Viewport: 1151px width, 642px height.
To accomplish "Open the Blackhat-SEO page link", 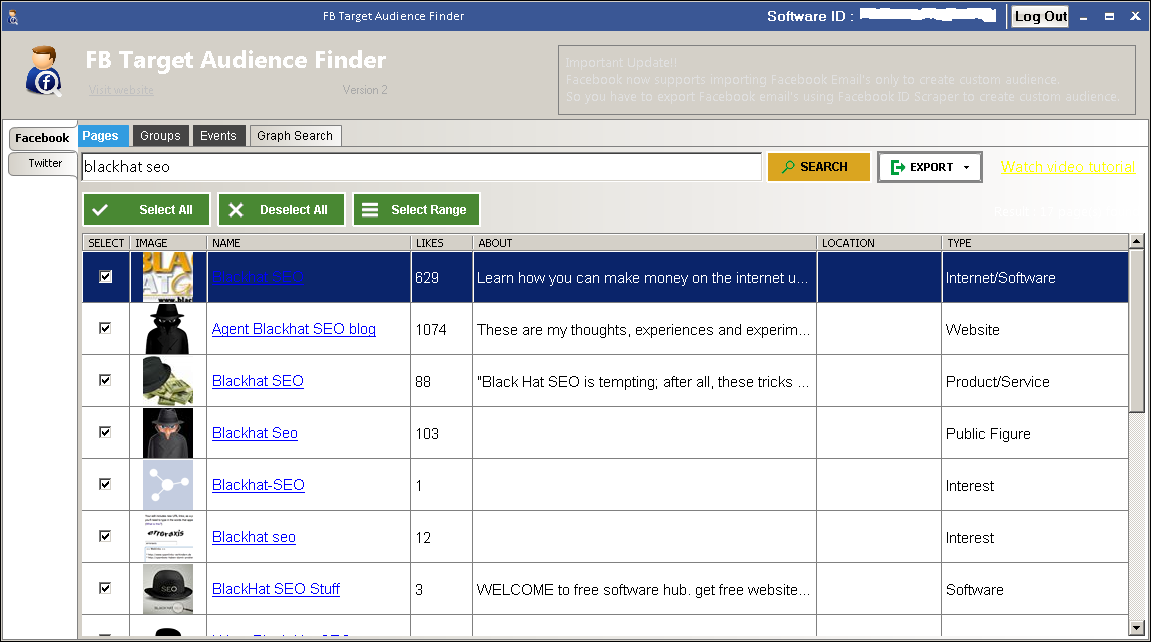I will point(258,485).
